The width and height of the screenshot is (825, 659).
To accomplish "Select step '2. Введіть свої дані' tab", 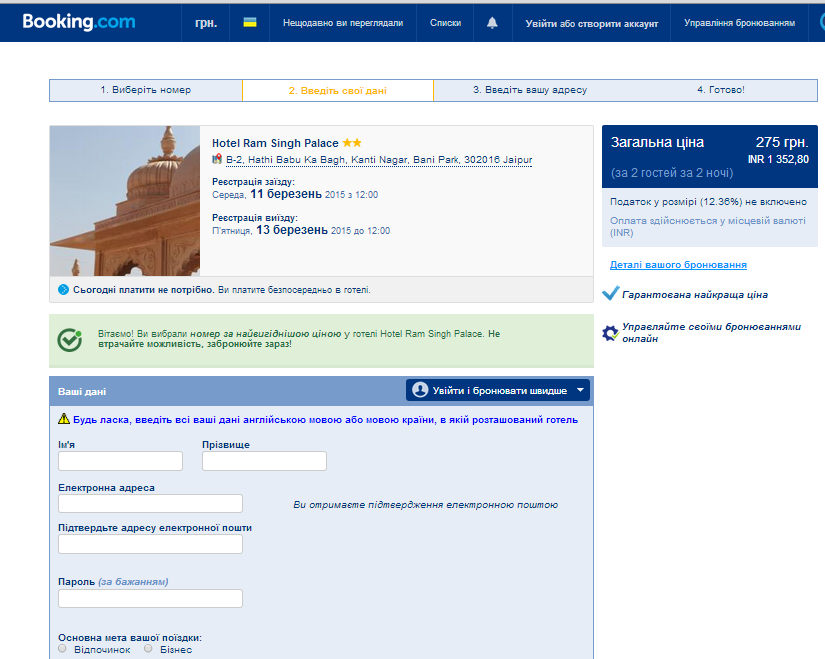I will (x=338, y=91).
